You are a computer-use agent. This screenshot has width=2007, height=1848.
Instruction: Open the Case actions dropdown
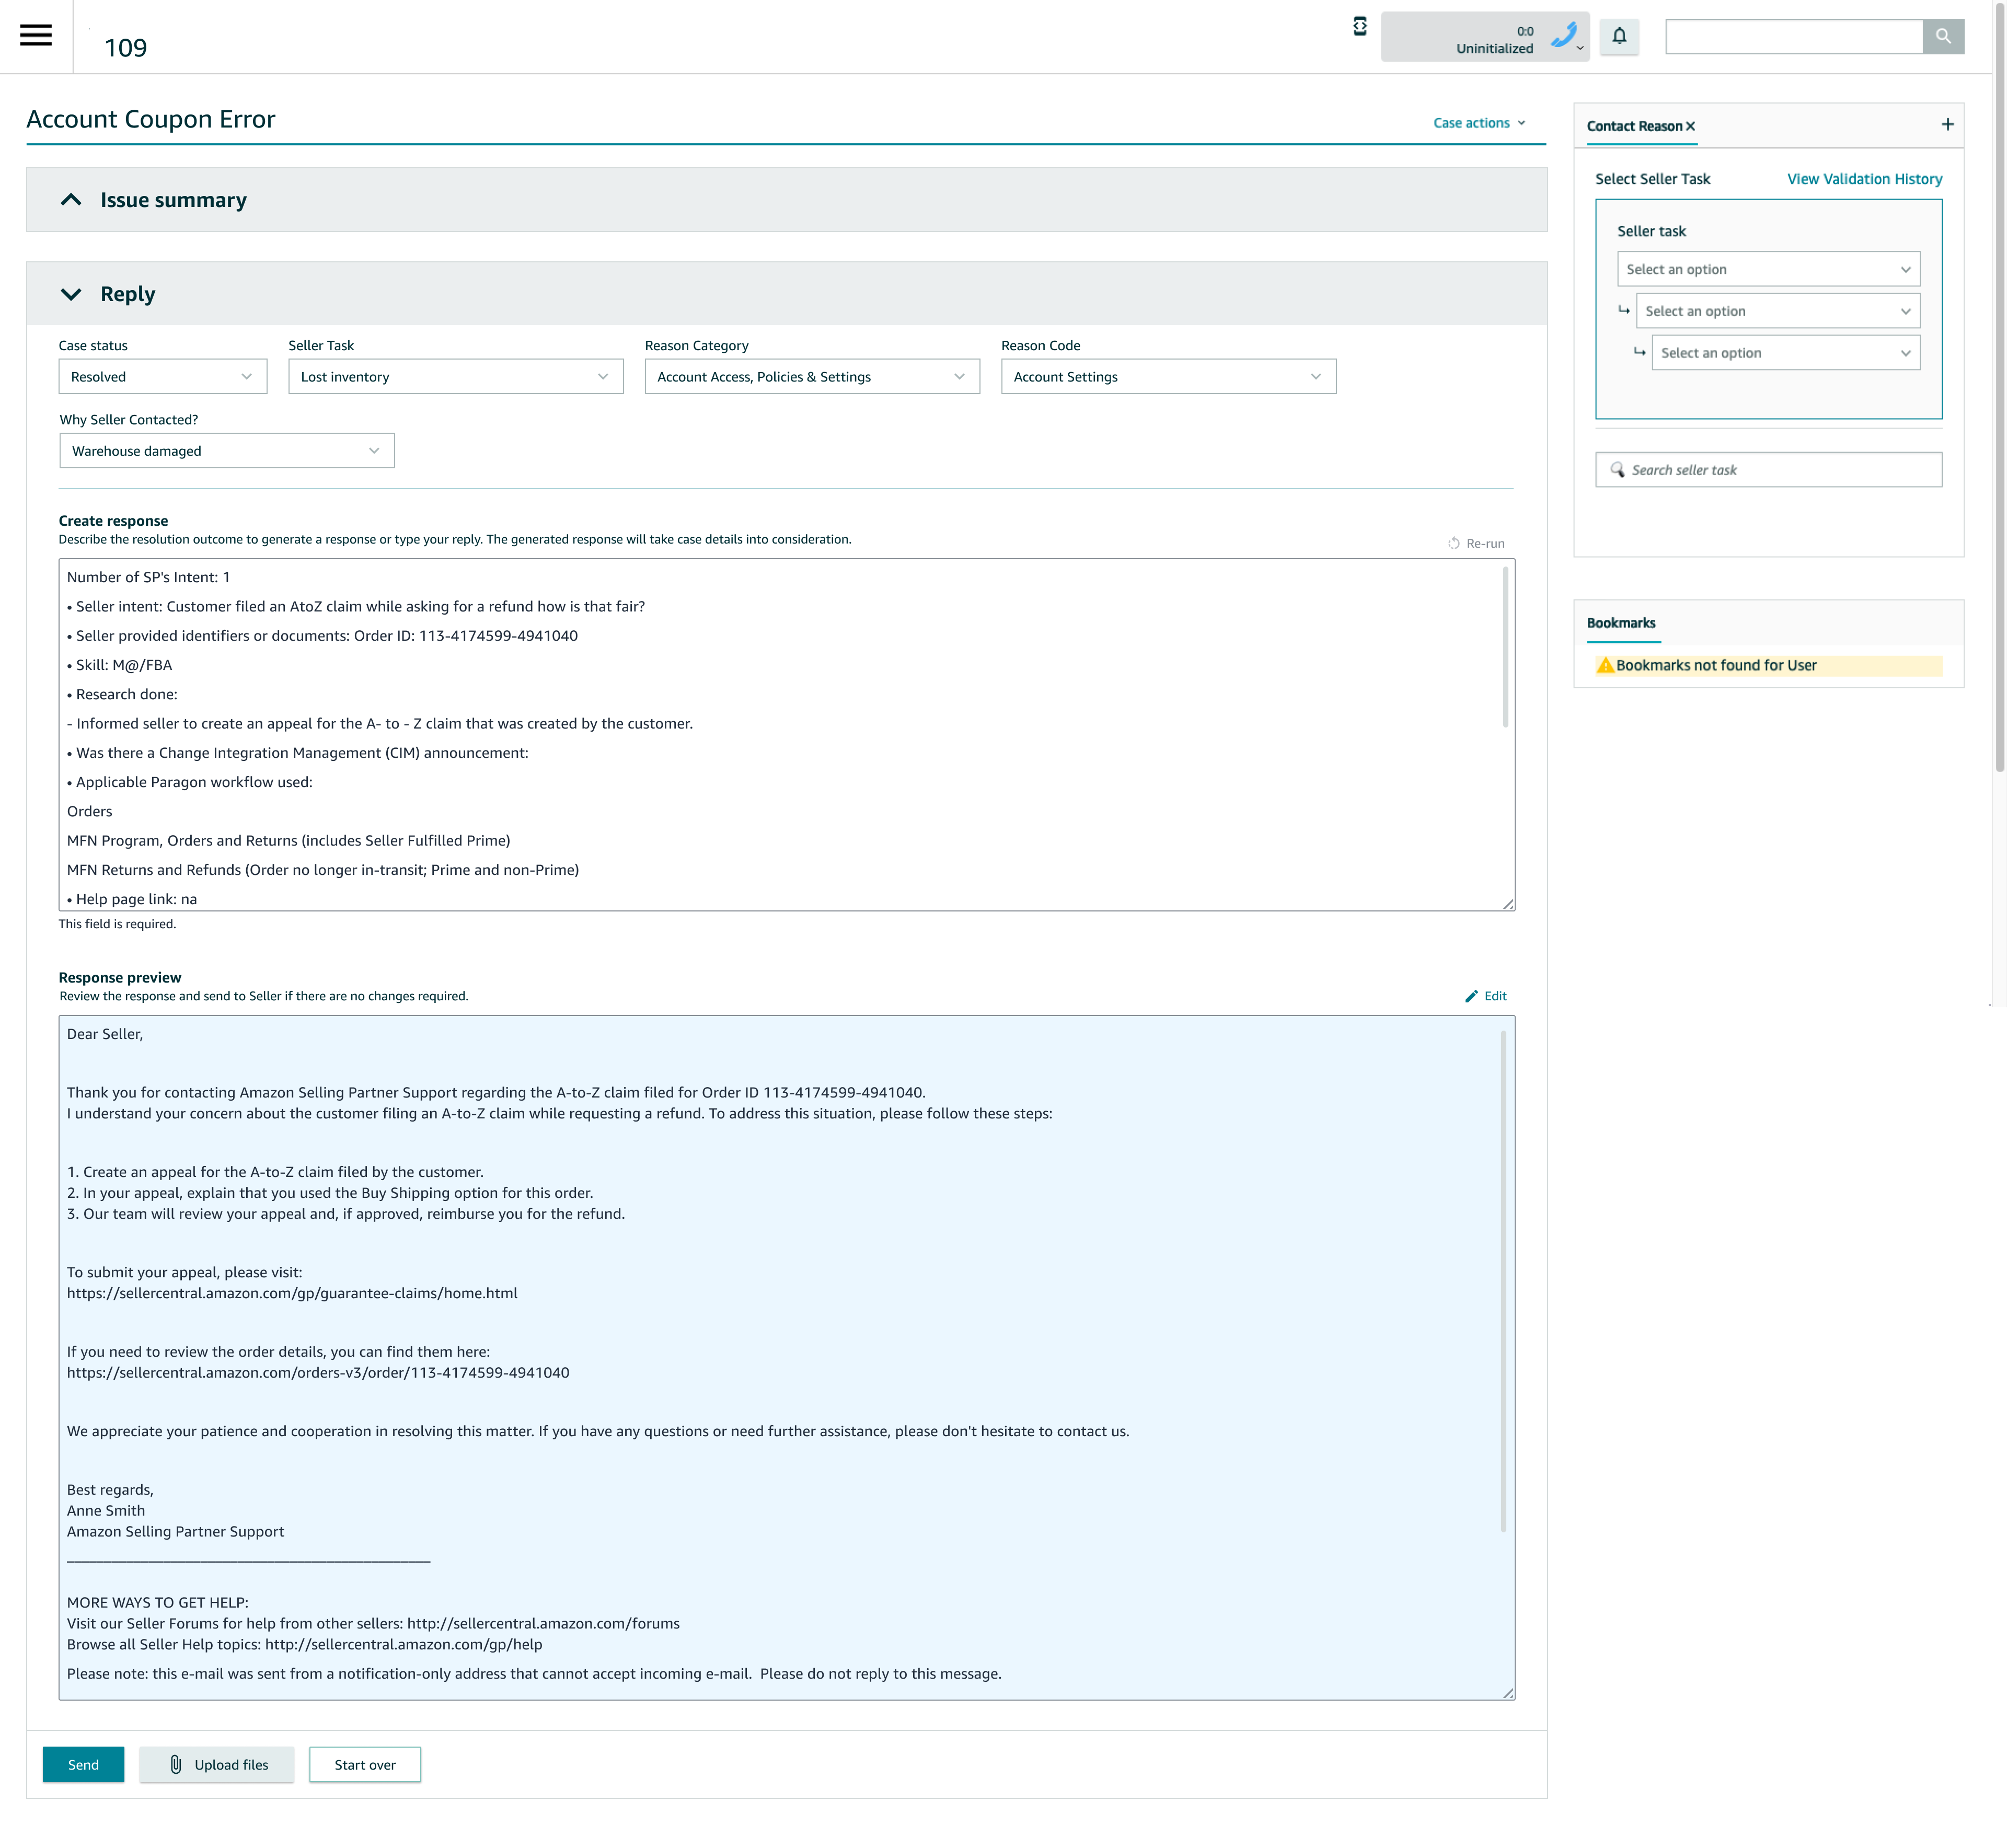pos(1479,122)
